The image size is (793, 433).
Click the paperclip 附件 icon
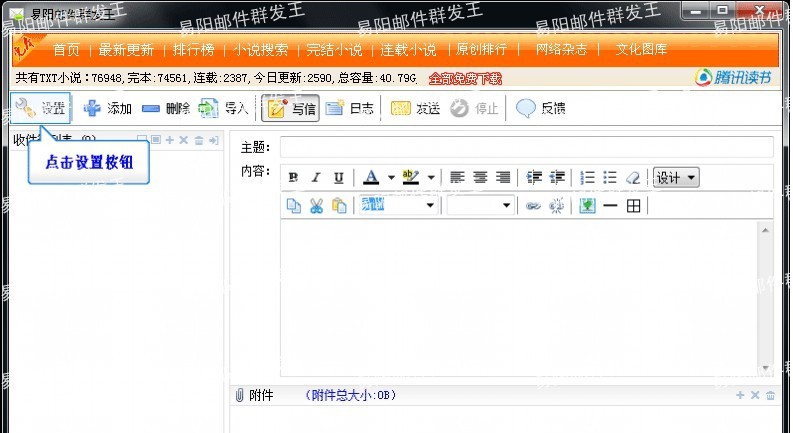tap(240, 395)
